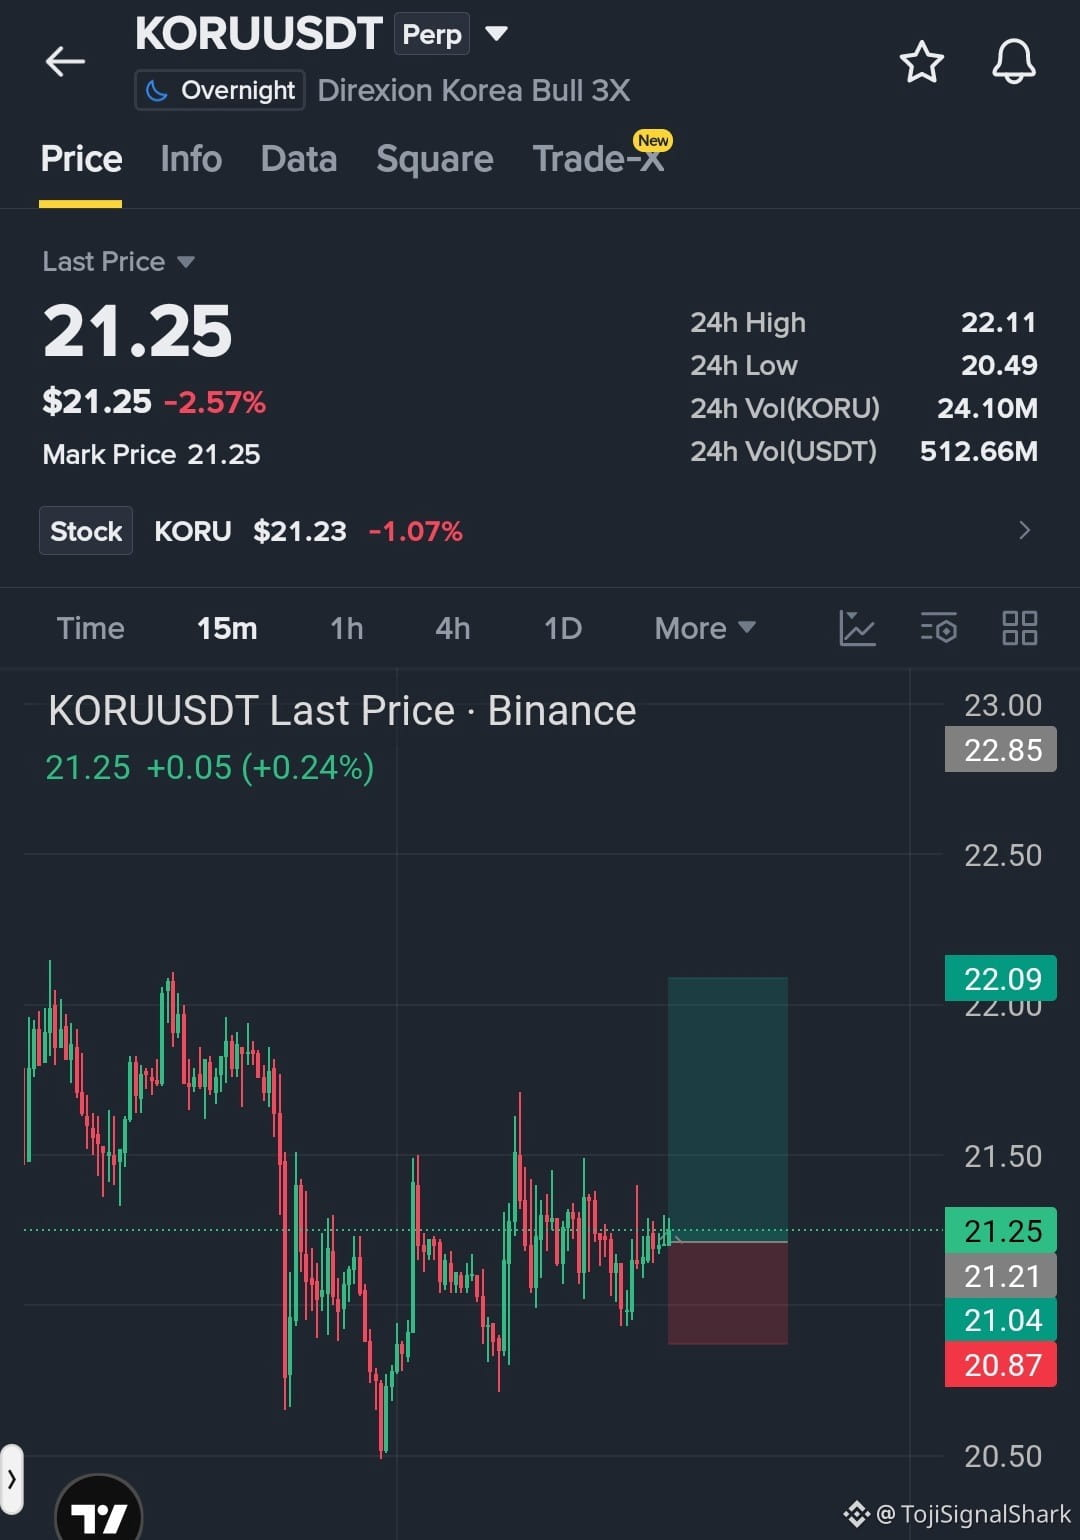Click the 22.85 grey price label
This screenshot has height=1540, width=1080.
click(x=1001, y=750)
